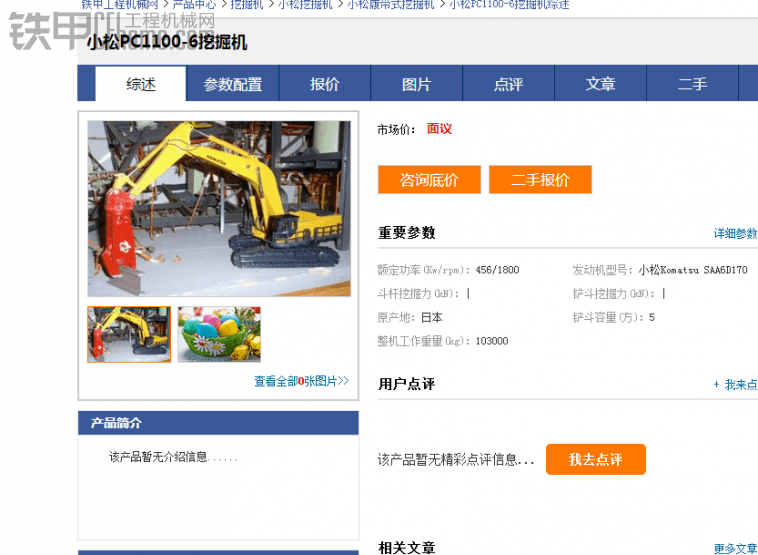This screenshot has width=758, height=555.
Task: Click the 重要参数 heading
Action: point(407,233)
